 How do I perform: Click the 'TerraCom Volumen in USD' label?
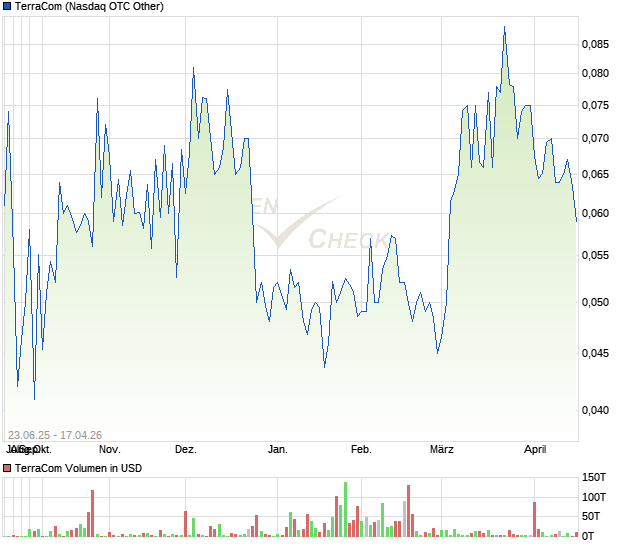click(x=78, y=468)
